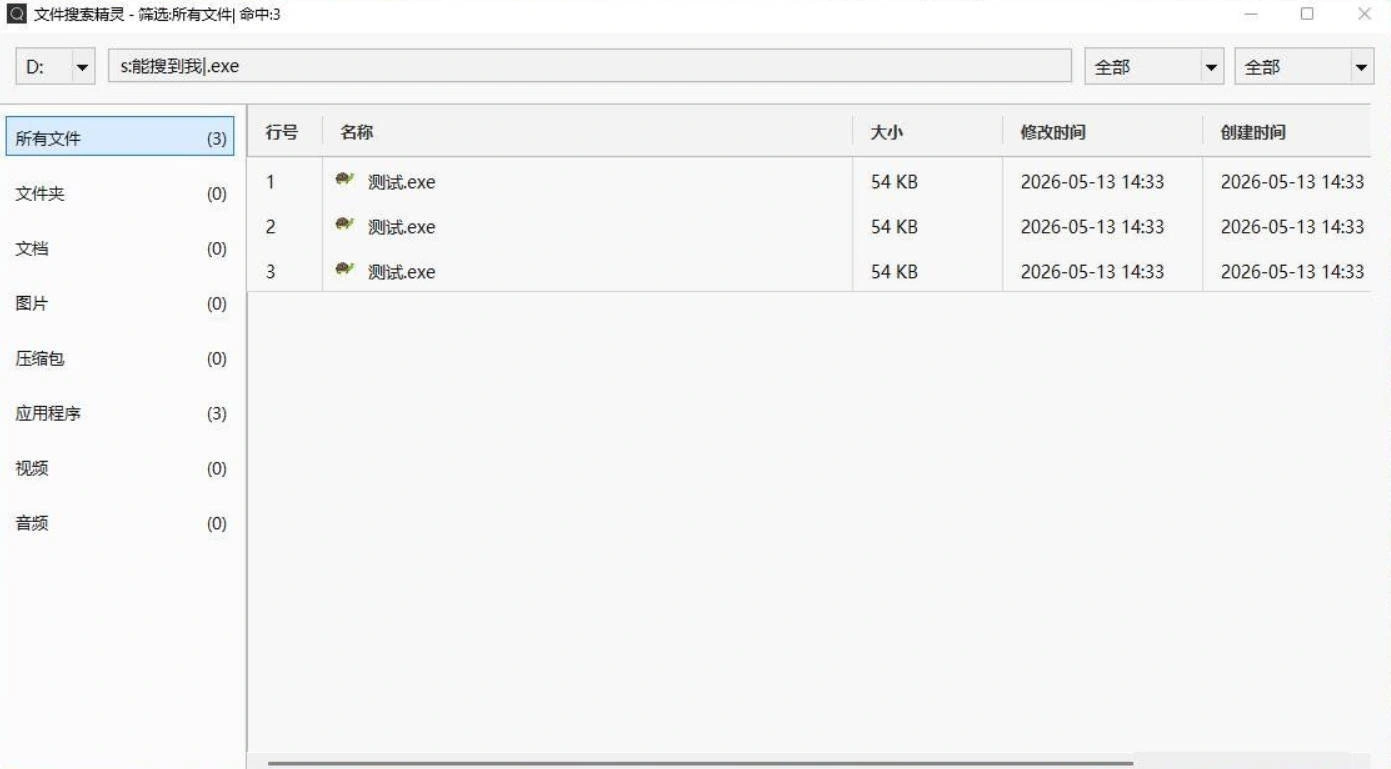The height and width of the screenshot is (769, 1391).
Task: Click row 1 modified time 2026-05-13 14:33
Action: pyautogui.click(x=1092, y=182)
